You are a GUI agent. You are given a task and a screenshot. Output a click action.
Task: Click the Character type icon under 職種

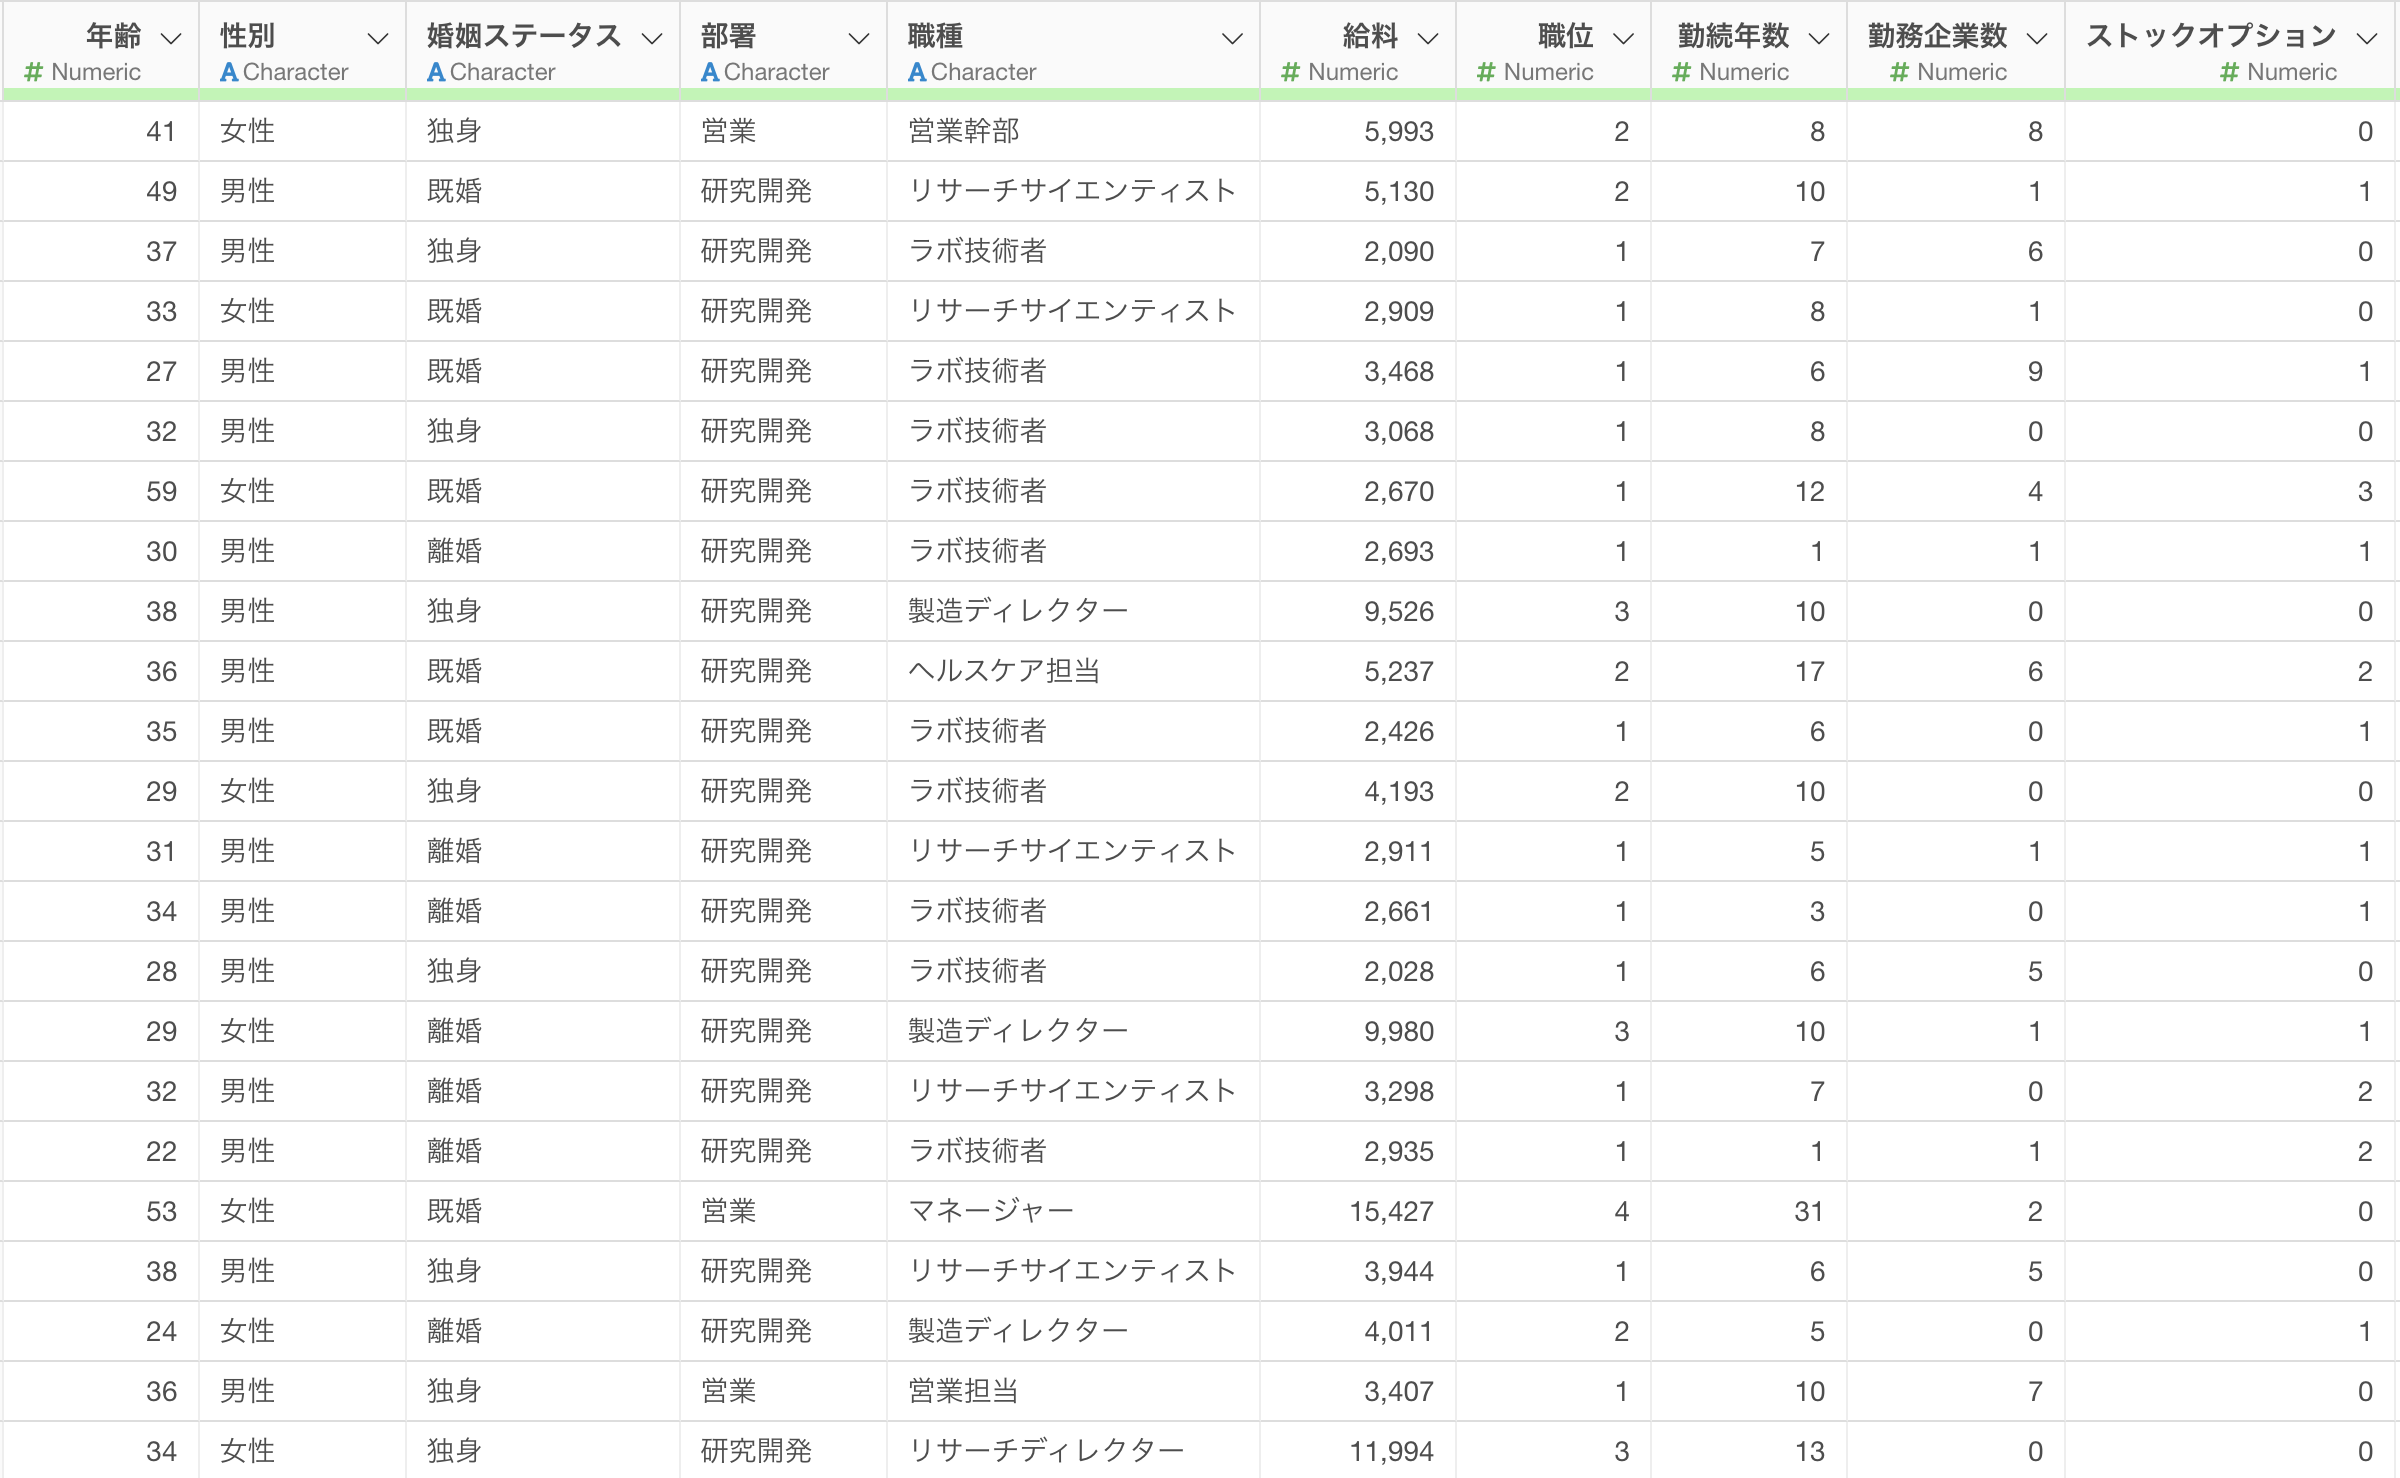(917, 72)
